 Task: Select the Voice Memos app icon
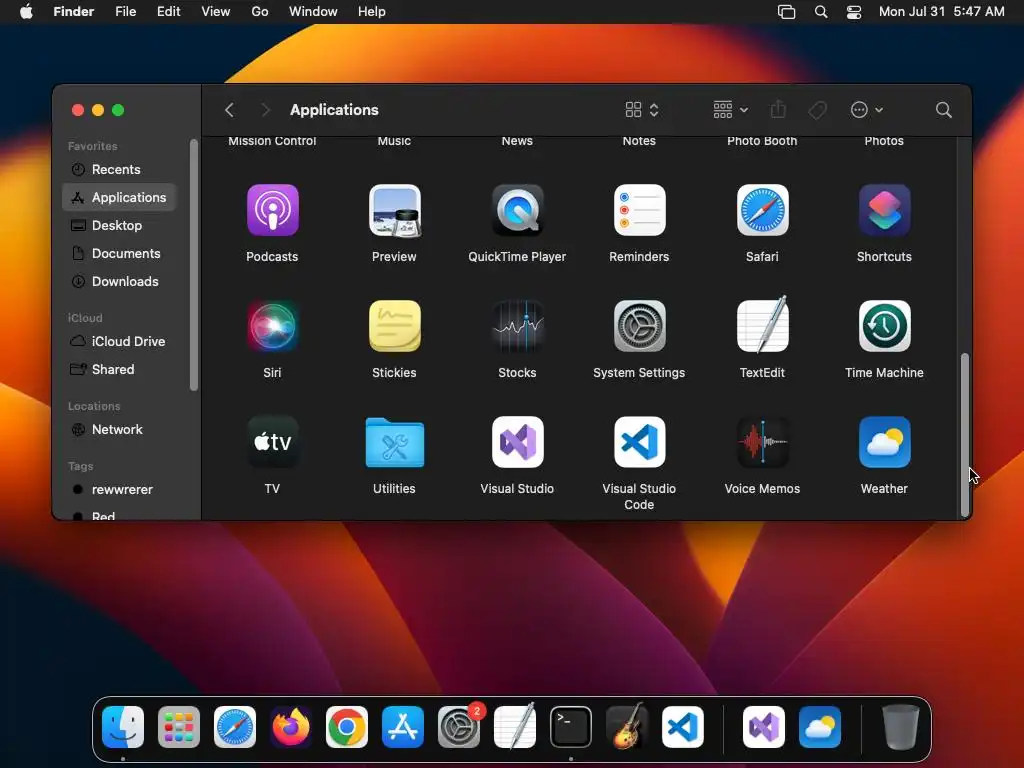[762, 442]
